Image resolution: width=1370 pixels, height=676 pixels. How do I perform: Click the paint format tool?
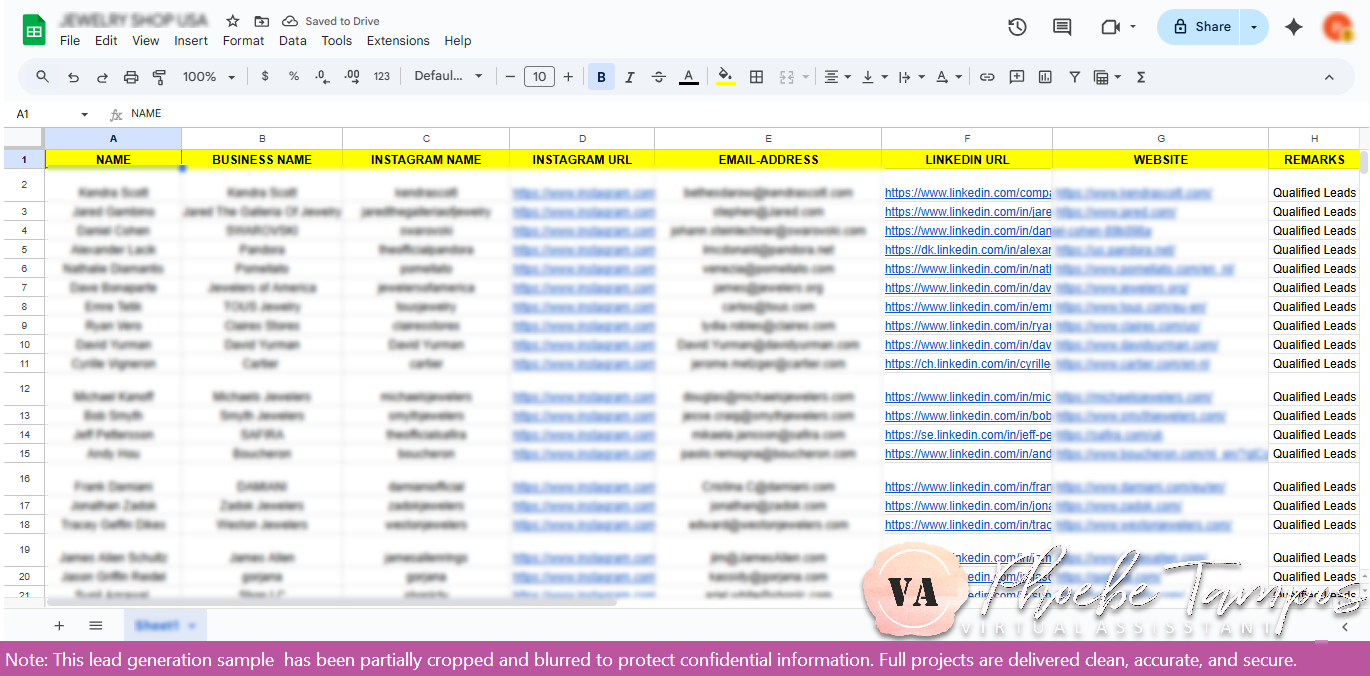(160, 76)
